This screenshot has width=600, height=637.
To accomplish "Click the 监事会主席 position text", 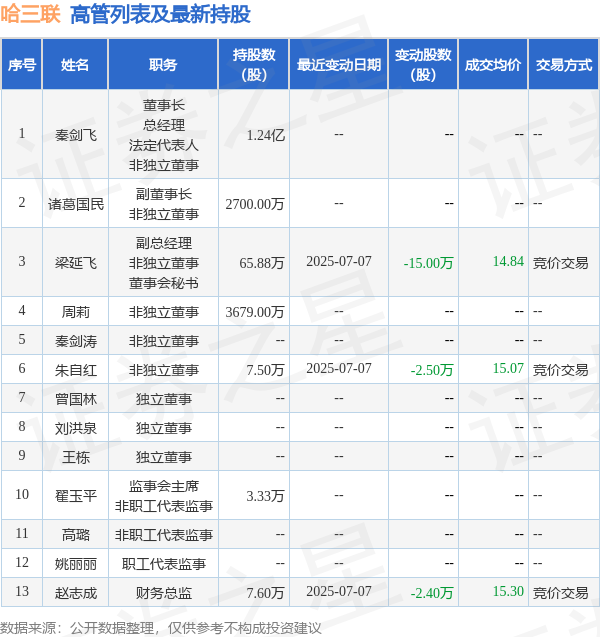I will (x=164, y=486).
